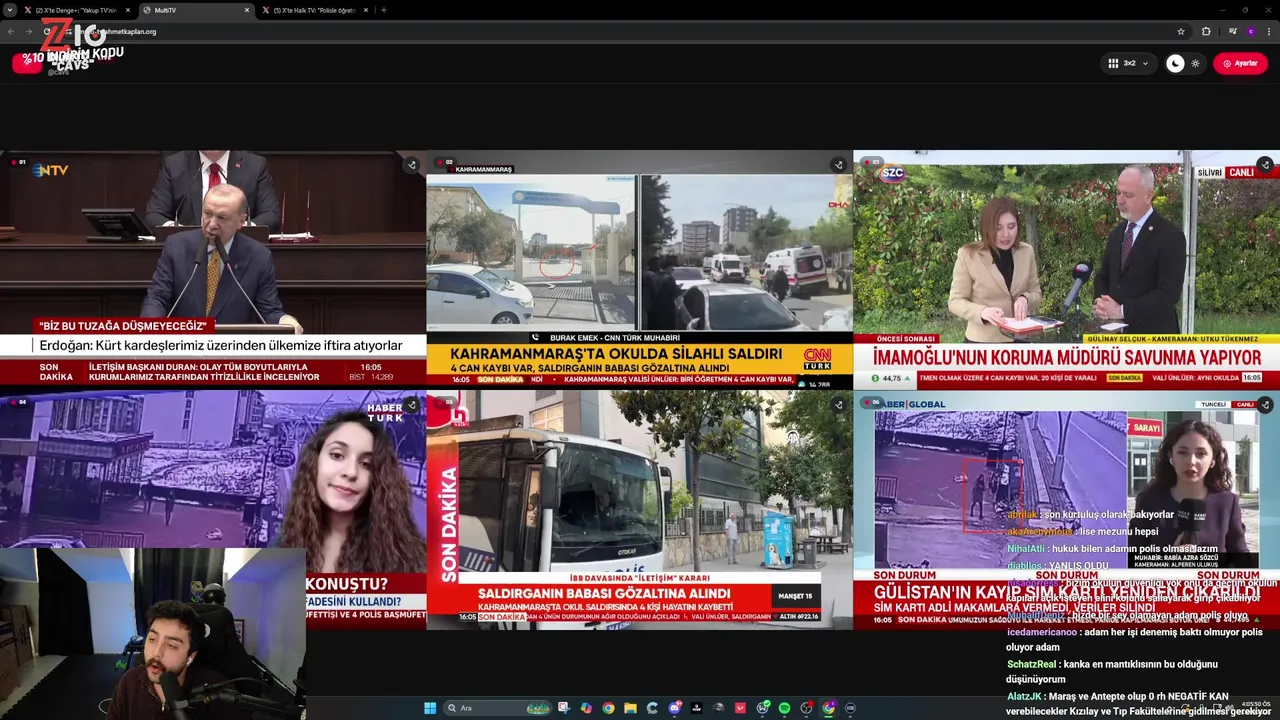Open the OBS taskbar icon

point(806,708)
